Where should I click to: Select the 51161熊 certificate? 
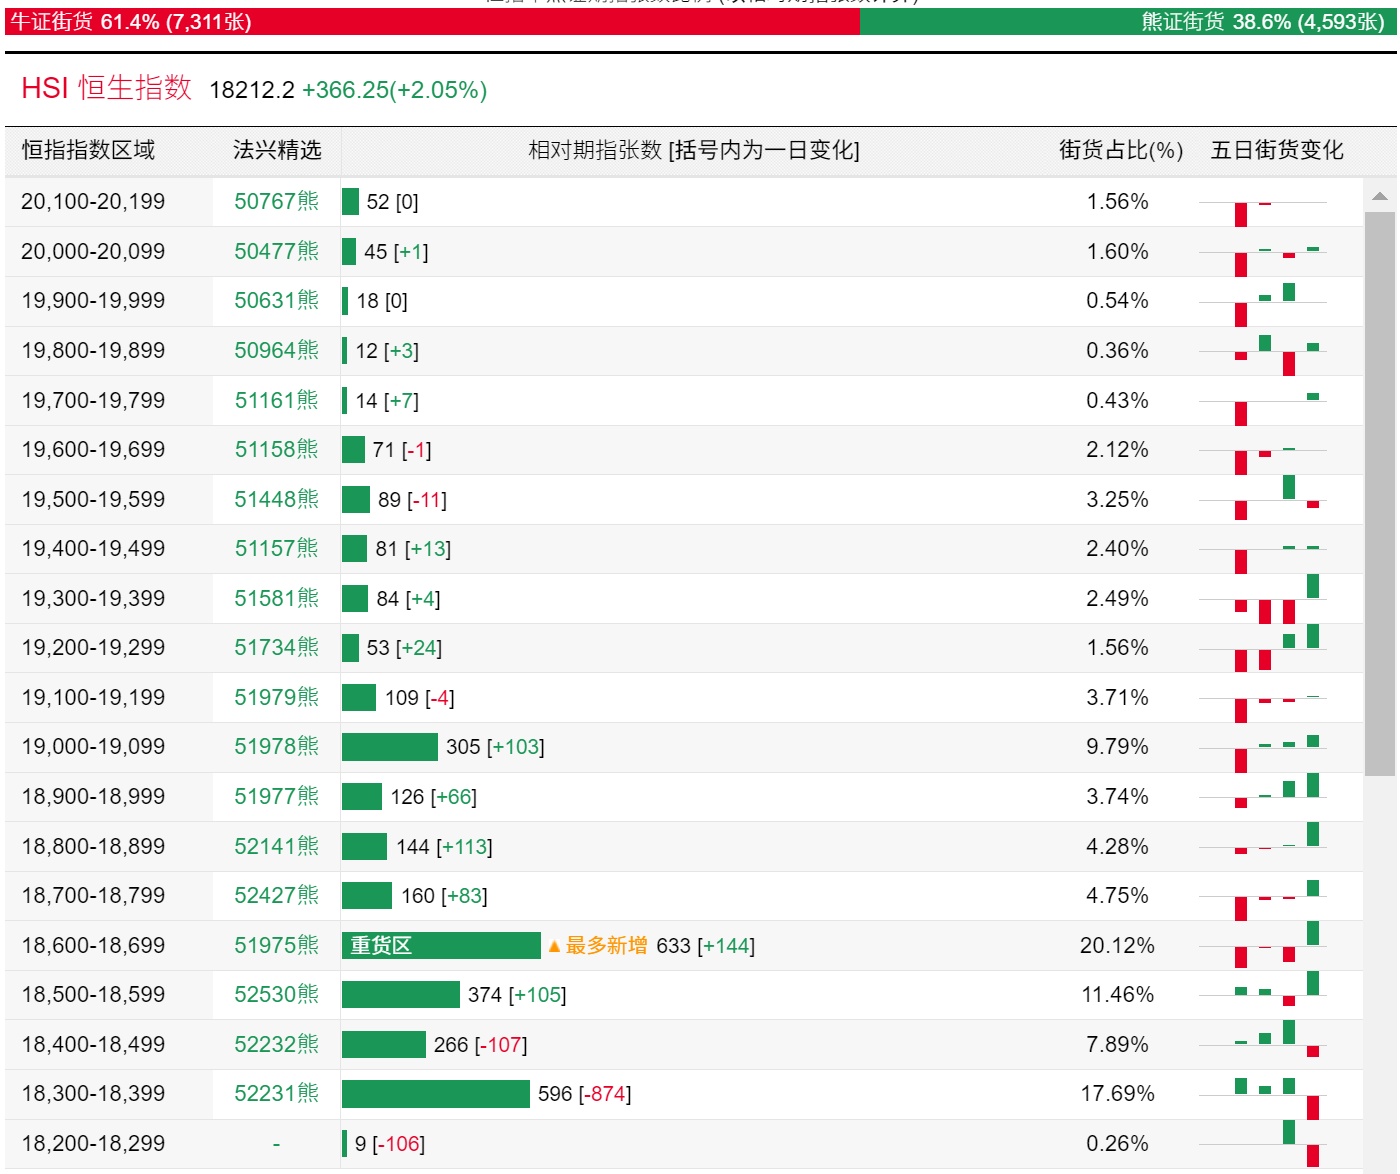[x=276, y=401]
